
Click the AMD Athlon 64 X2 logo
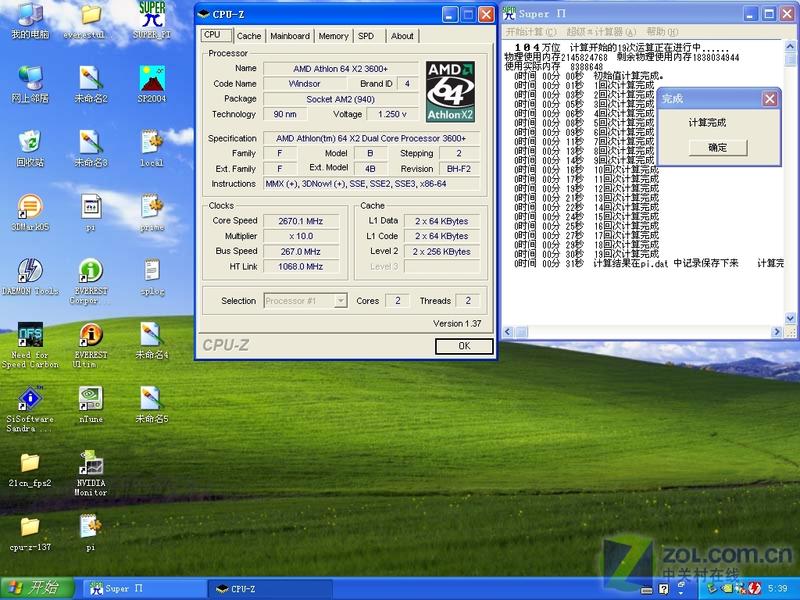[x=451, y=92]
